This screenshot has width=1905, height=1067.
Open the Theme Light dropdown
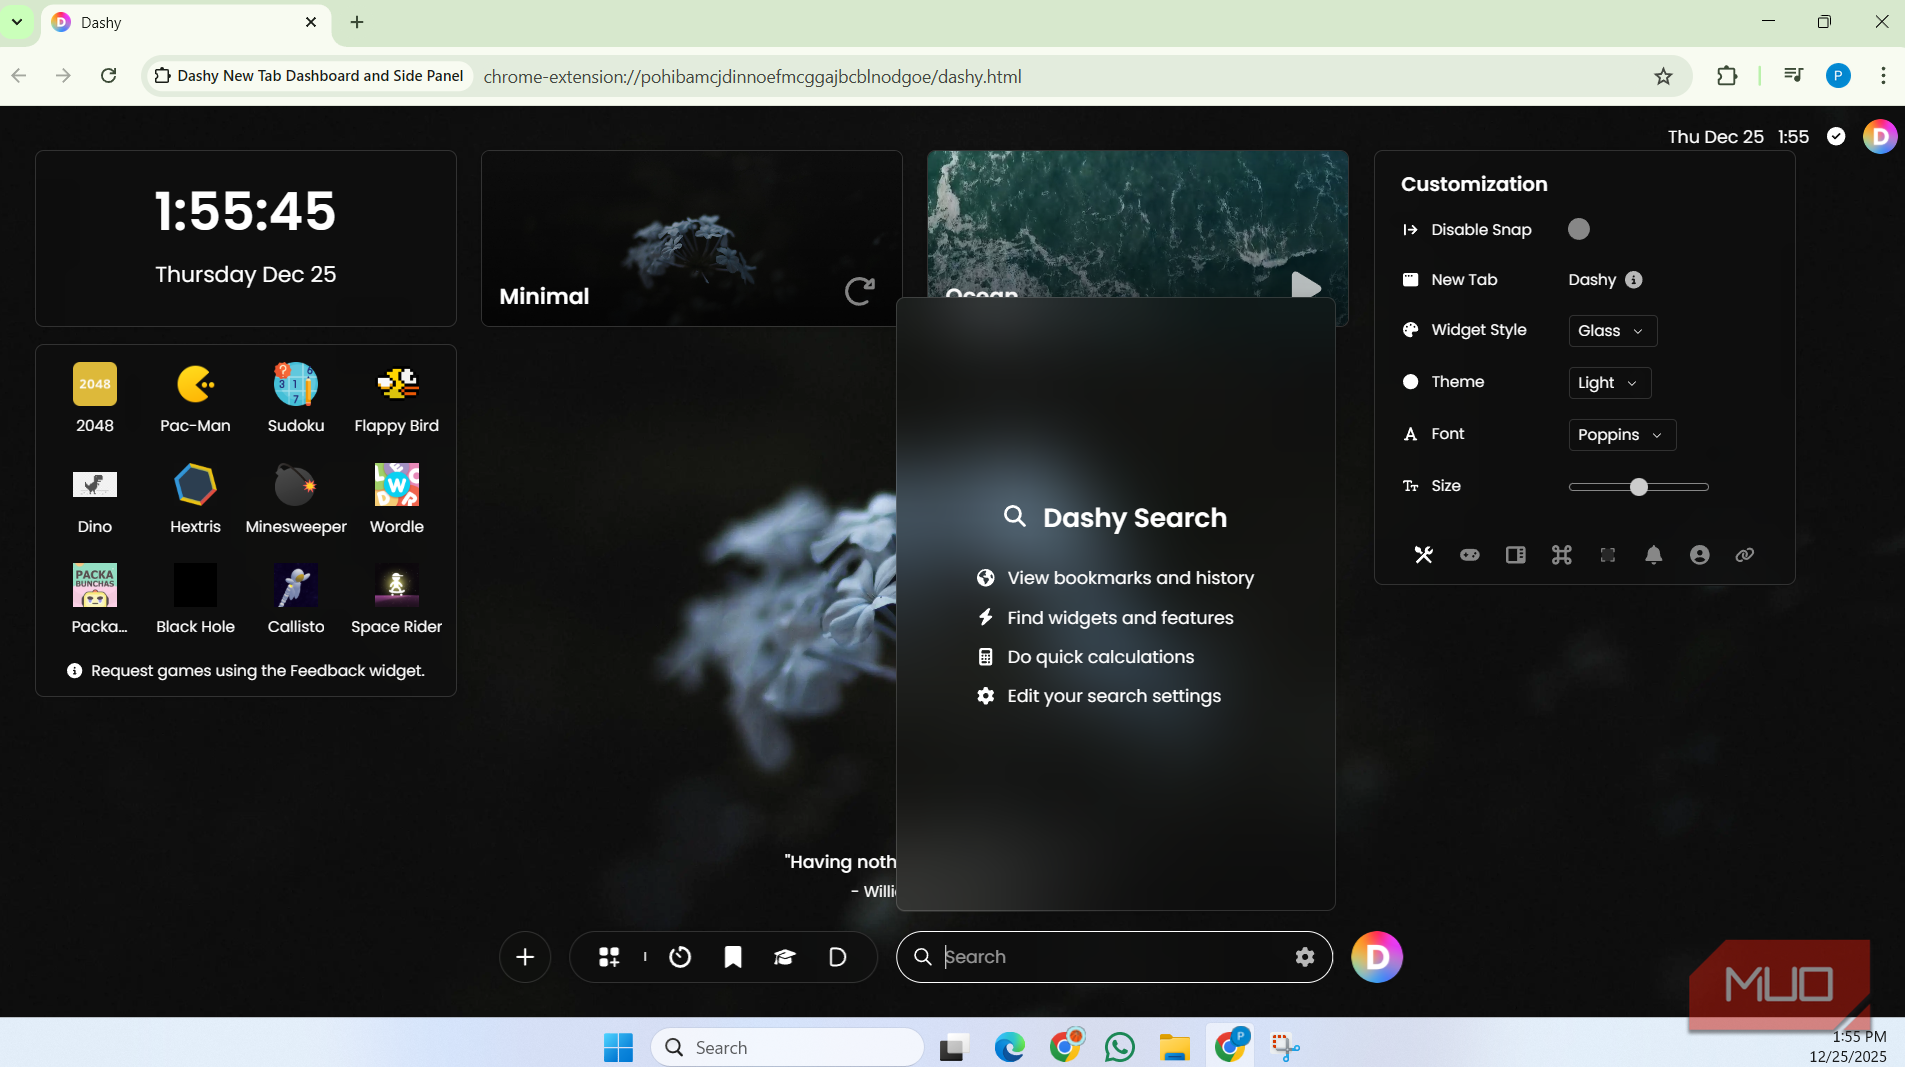[1609, 383]
